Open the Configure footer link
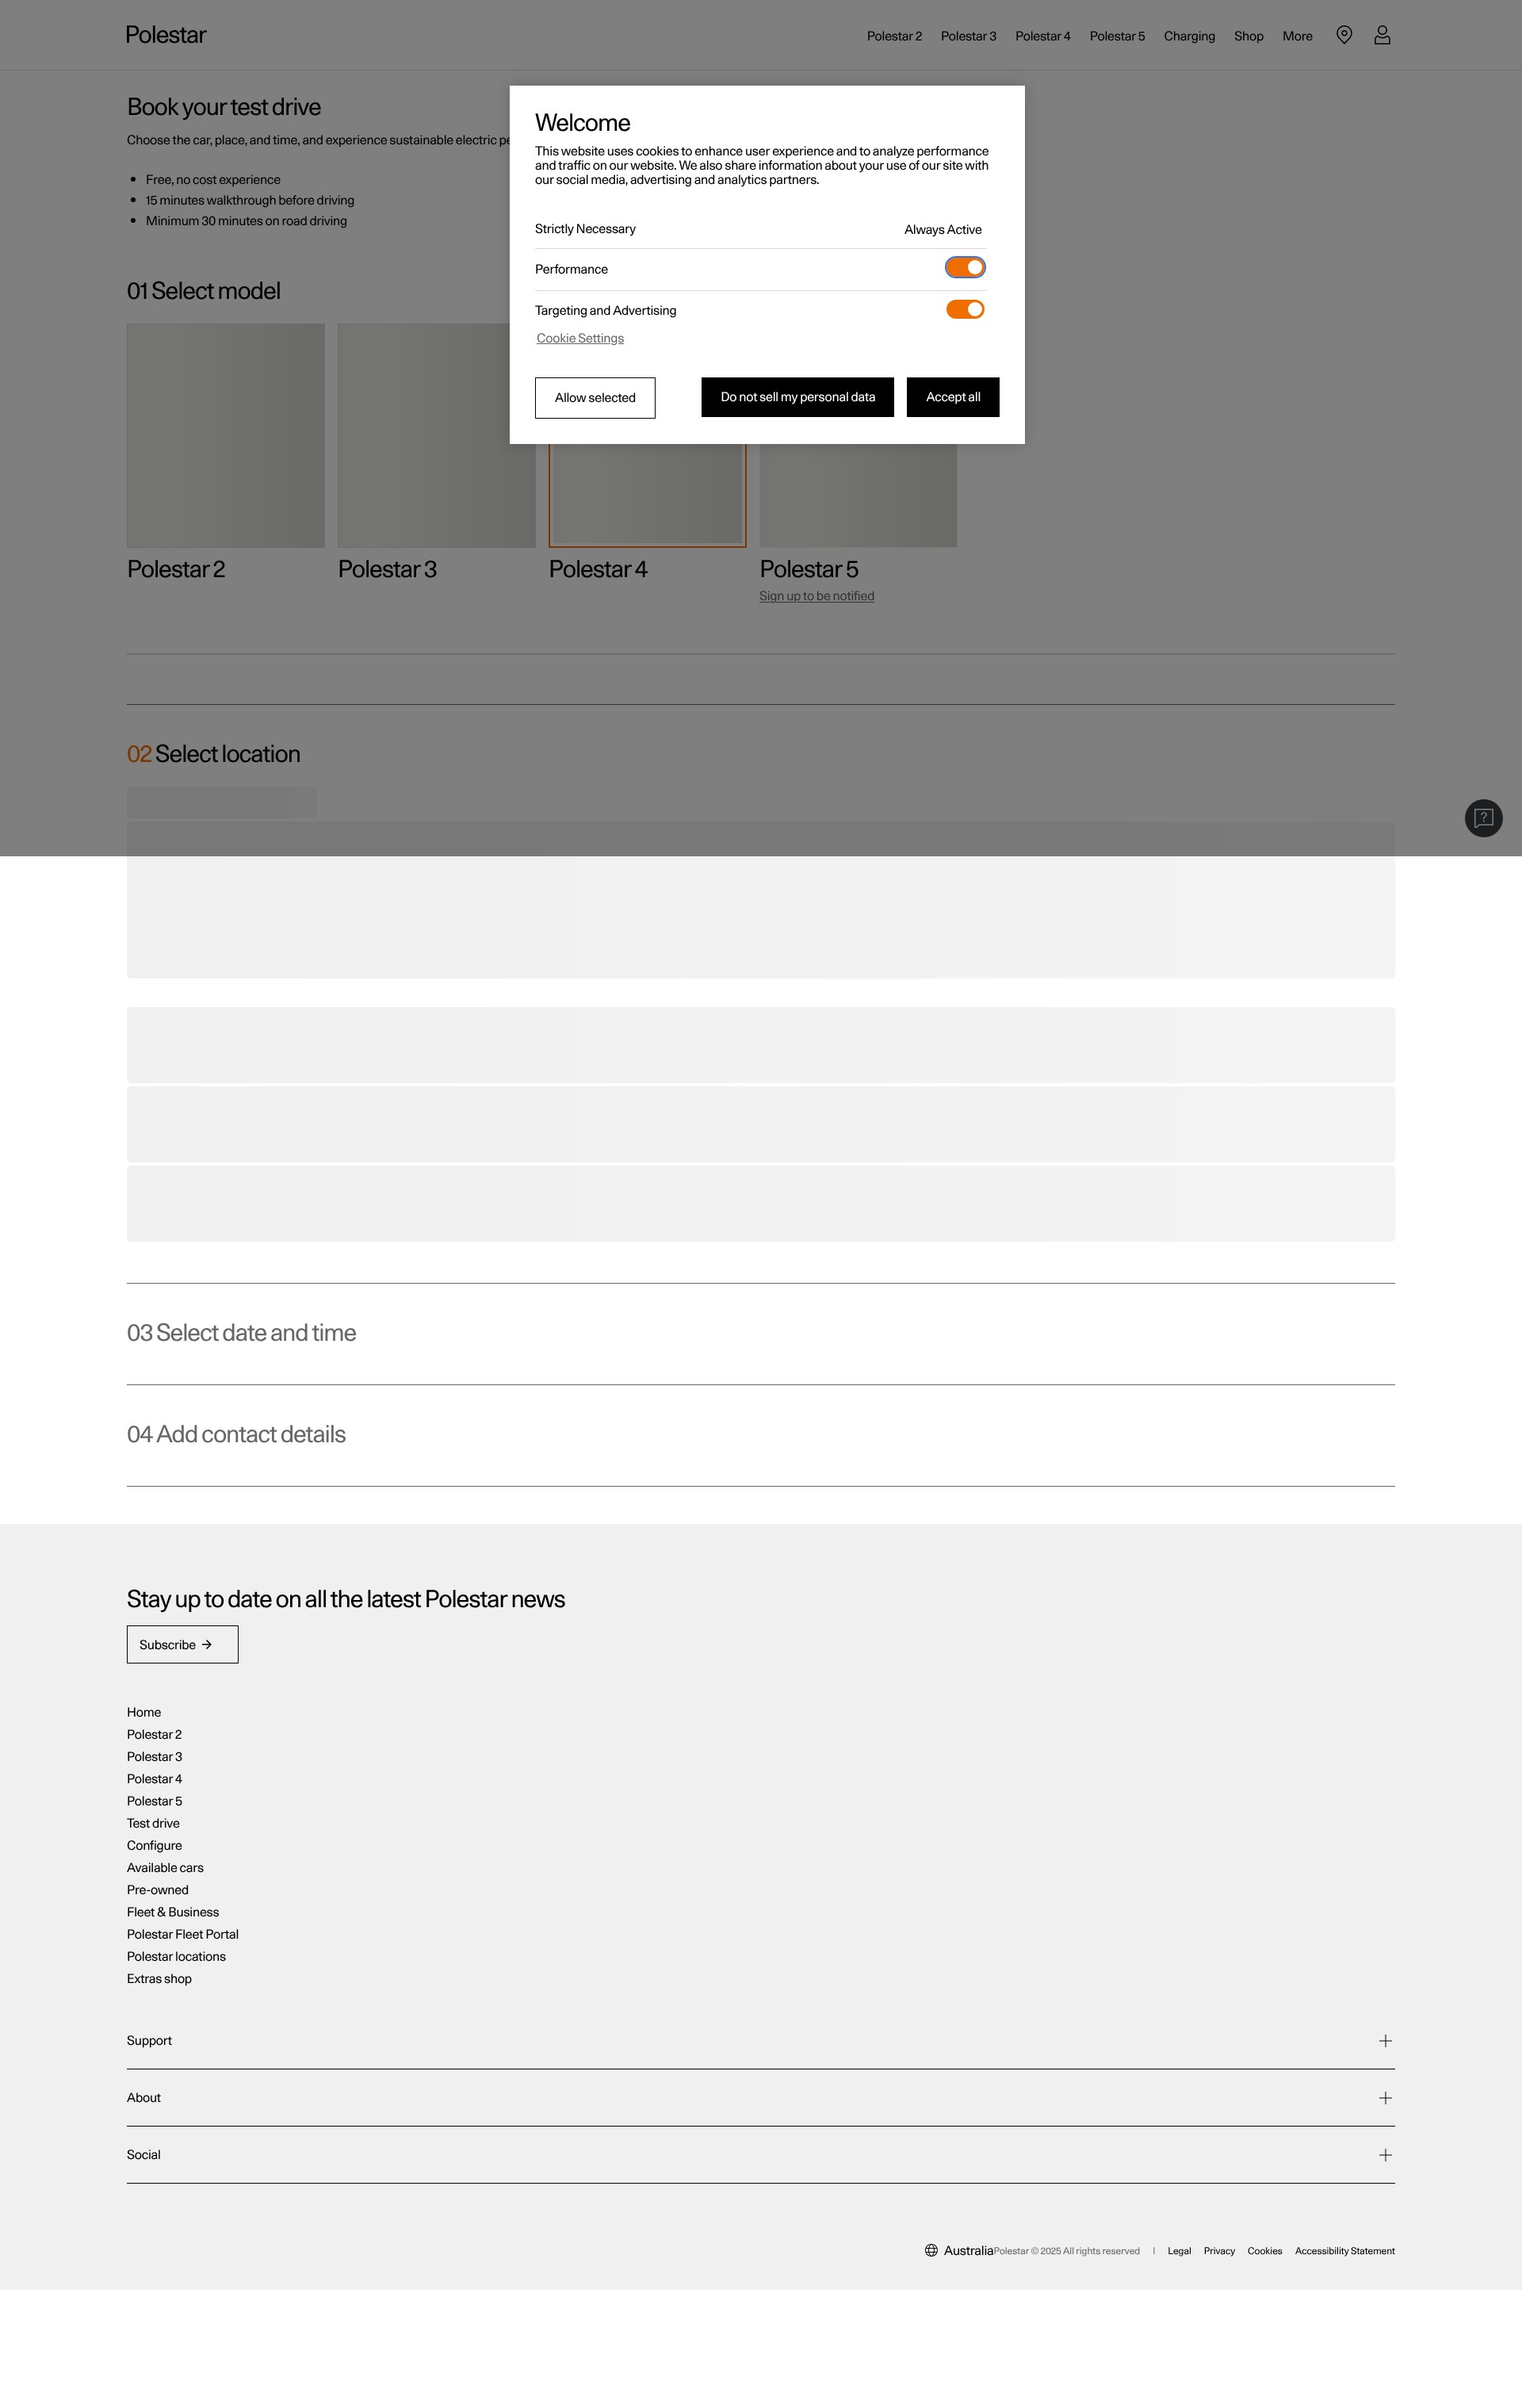 154,1845
